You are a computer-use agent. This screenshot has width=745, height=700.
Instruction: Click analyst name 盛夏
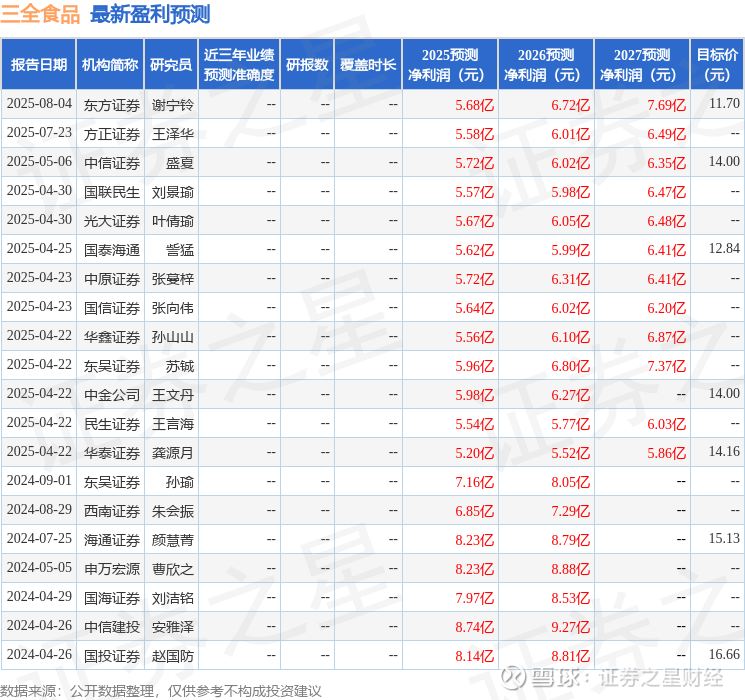tap(180, 163)
